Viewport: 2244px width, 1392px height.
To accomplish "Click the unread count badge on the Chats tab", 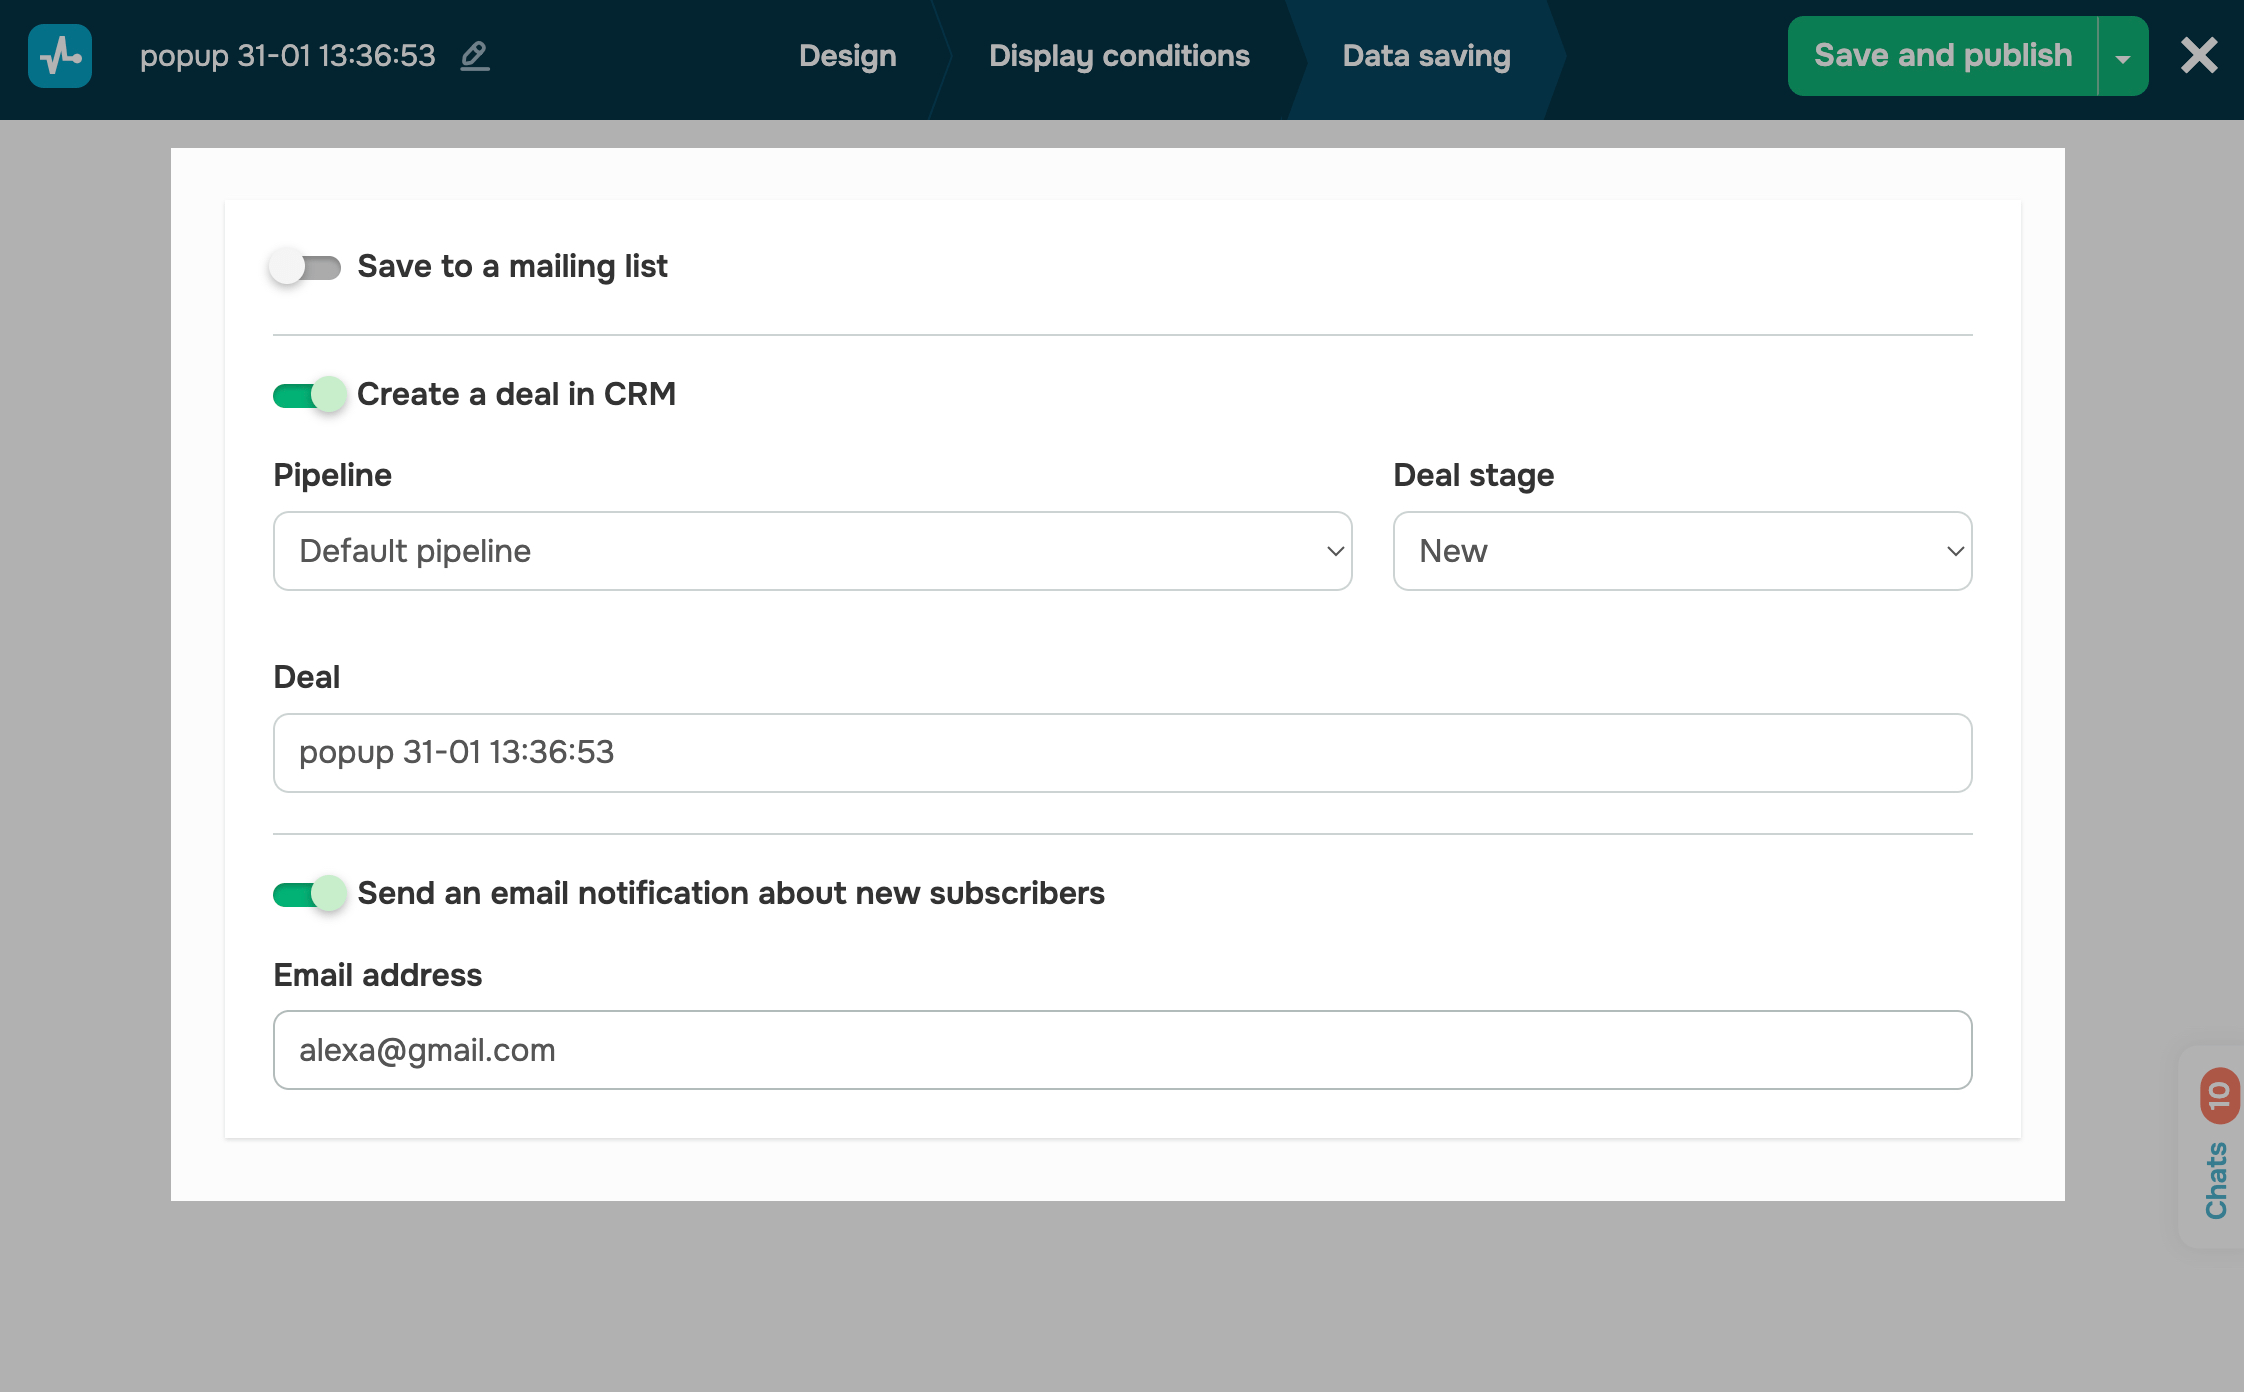I will [2218, 1096].
